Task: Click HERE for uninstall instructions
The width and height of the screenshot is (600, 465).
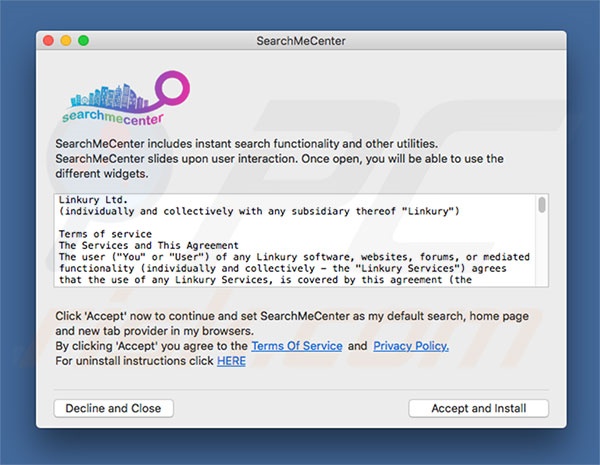Action: 231,361
